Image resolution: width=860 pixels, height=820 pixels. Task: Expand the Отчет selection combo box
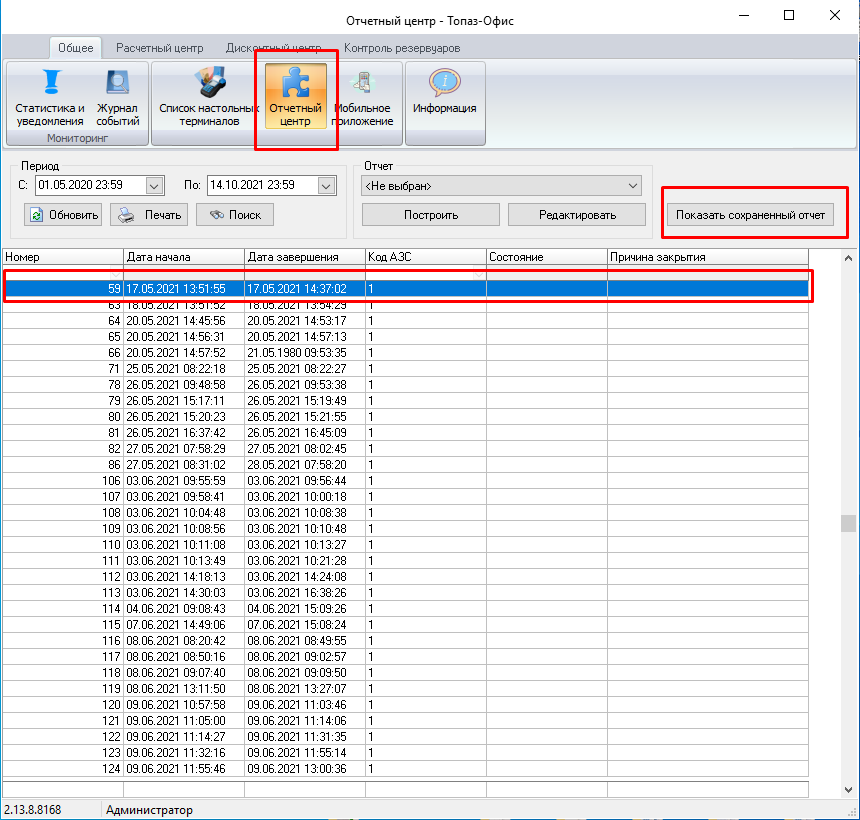[633, 186]
